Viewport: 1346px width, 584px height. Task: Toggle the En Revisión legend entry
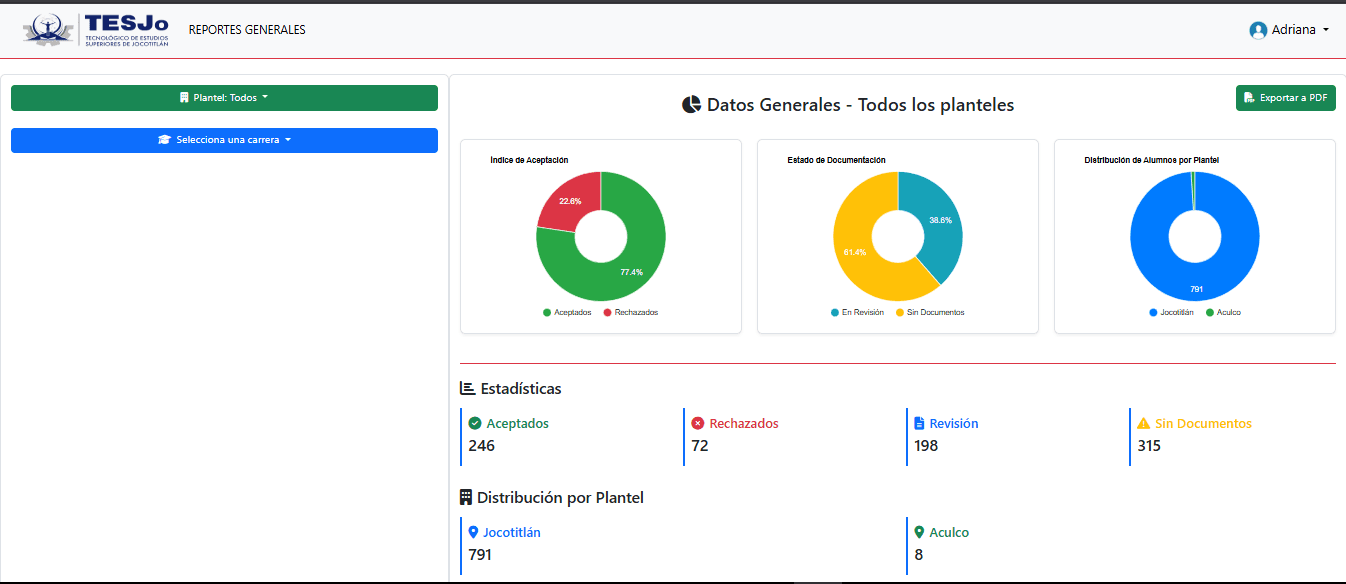tap(858, 312)
